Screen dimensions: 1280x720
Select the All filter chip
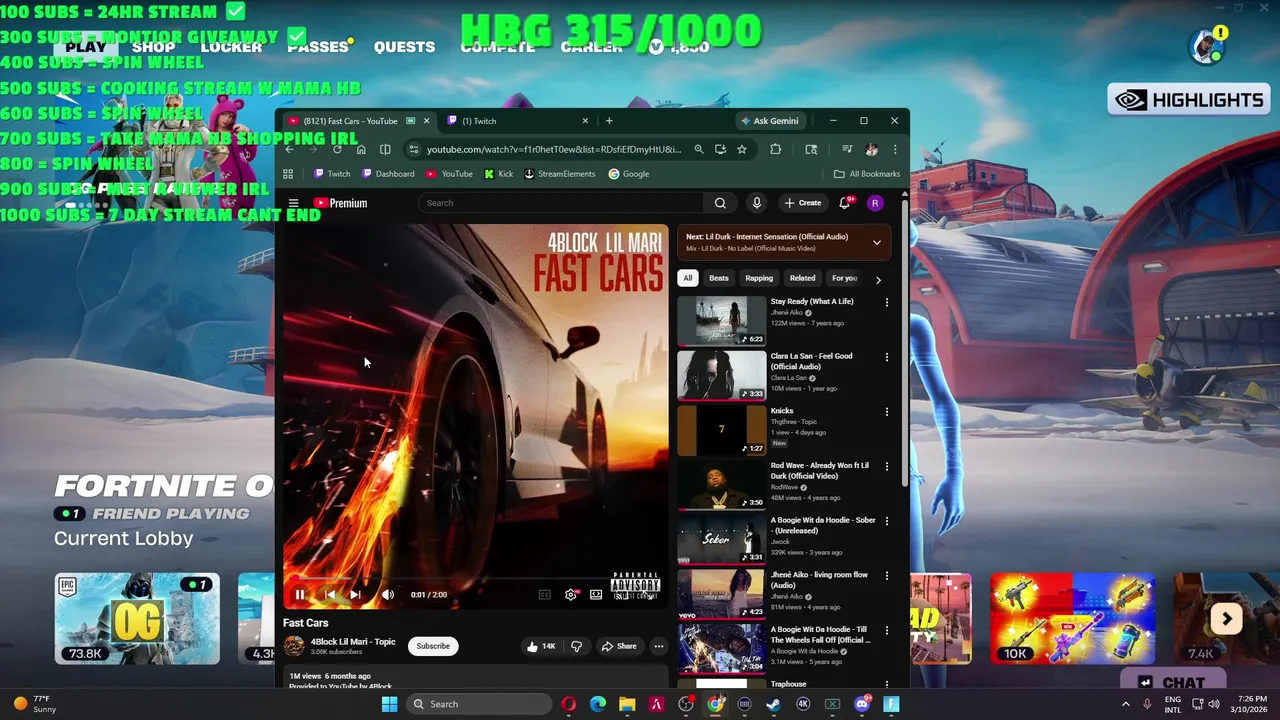(x=687, y=278)
